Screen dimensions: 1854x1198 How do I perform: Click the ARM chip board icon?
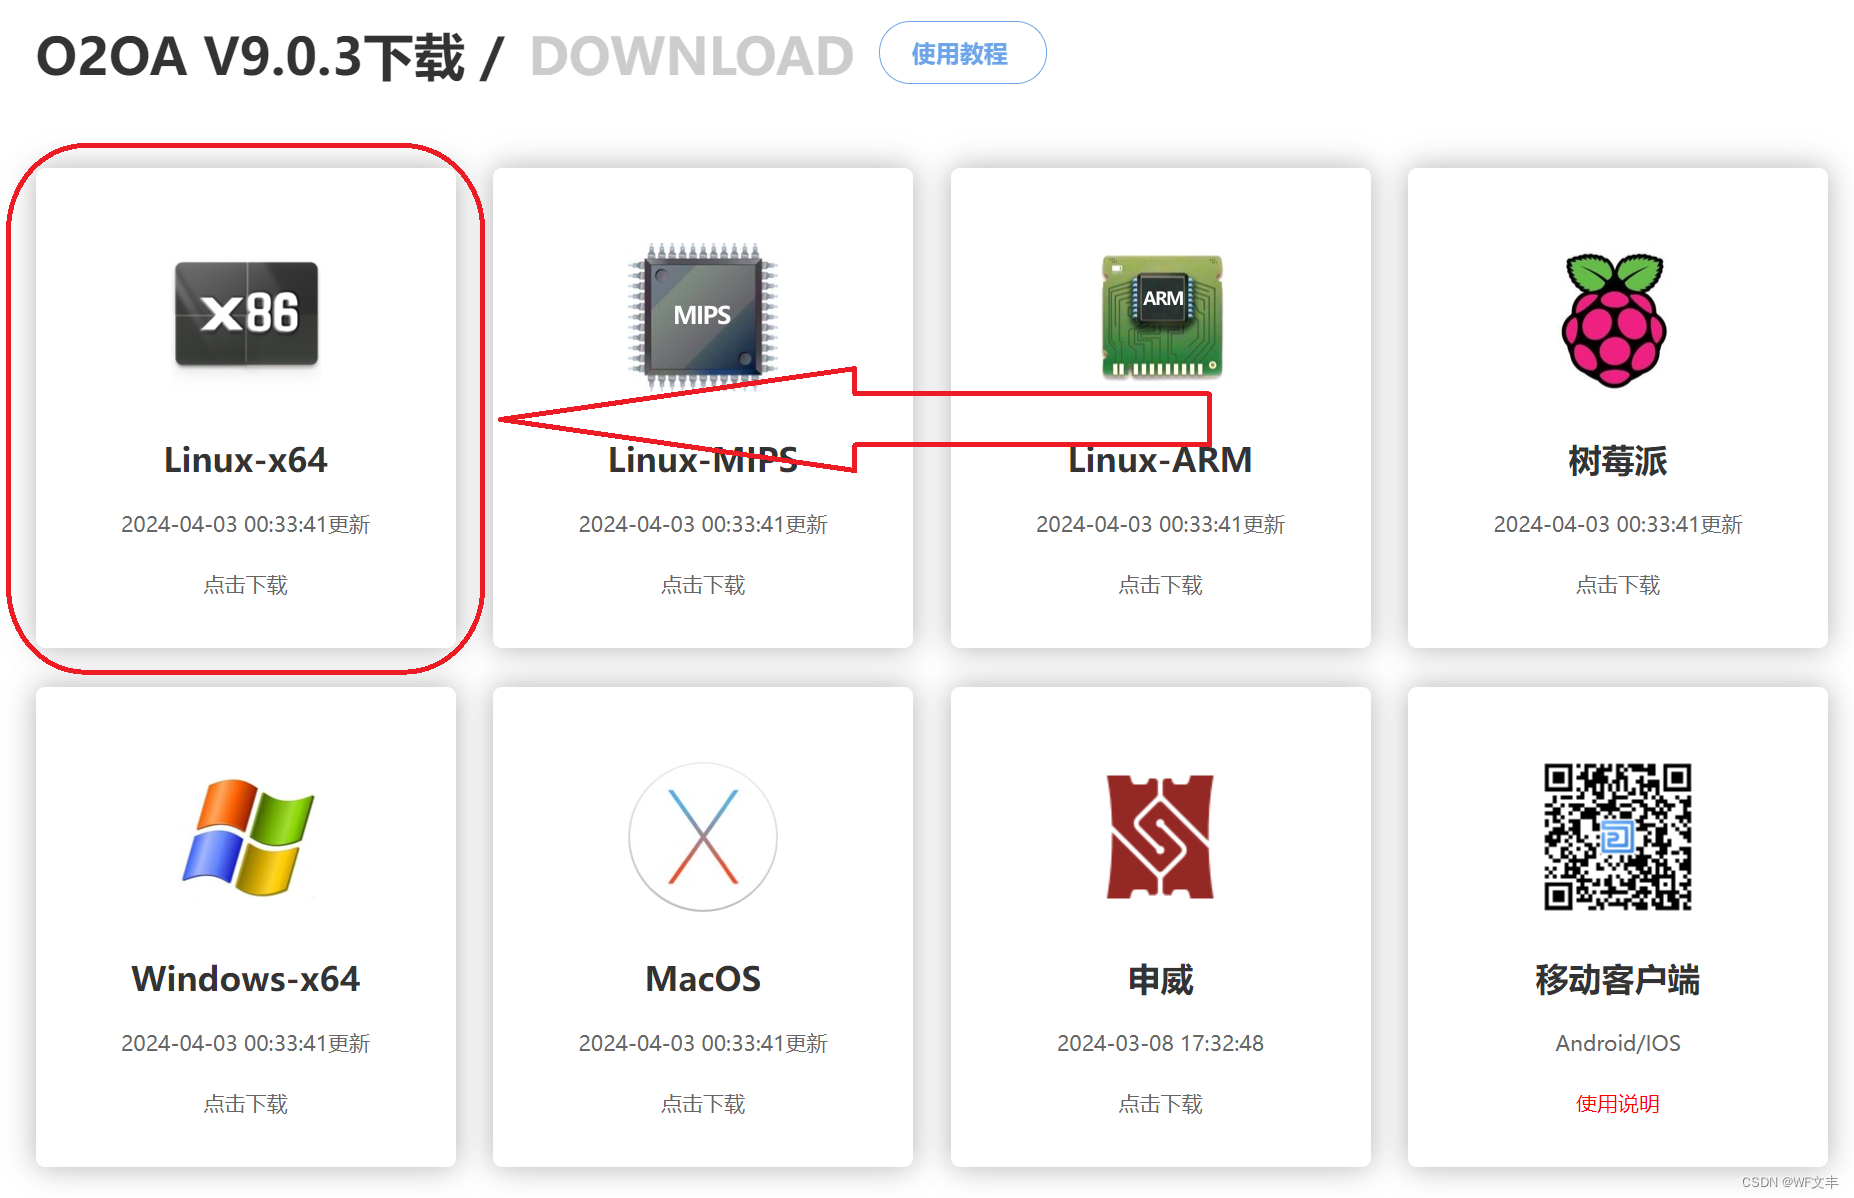click(x=1160, y=318)
